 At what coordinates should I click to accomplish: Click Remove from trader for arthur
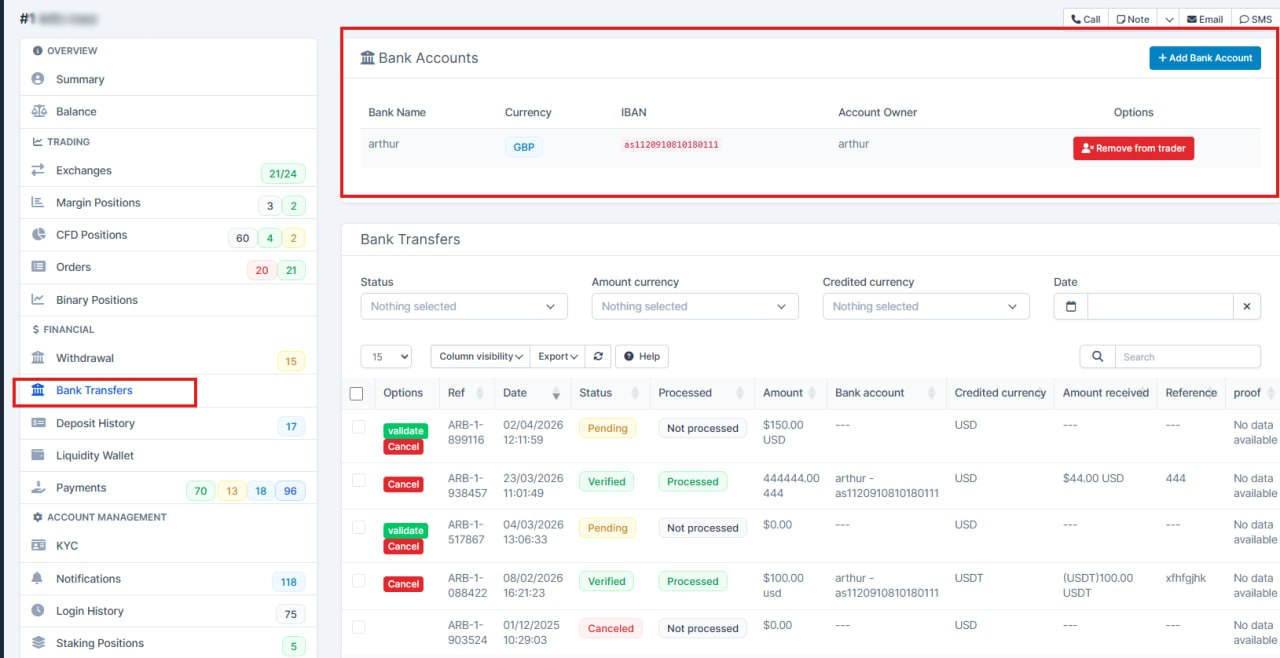point(1133,148)
